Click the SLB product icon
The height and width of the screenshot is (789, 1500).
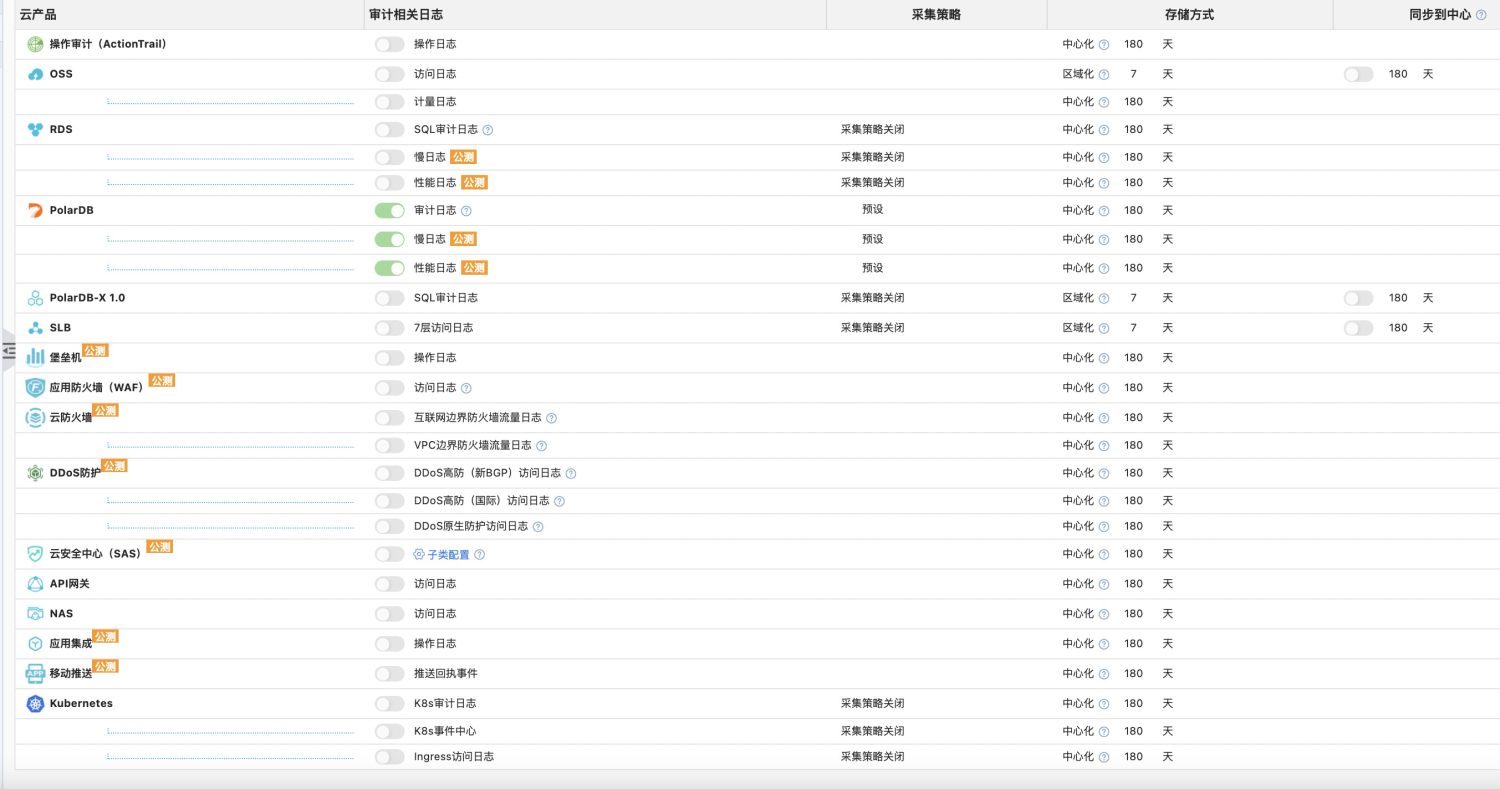pos(36,328)
